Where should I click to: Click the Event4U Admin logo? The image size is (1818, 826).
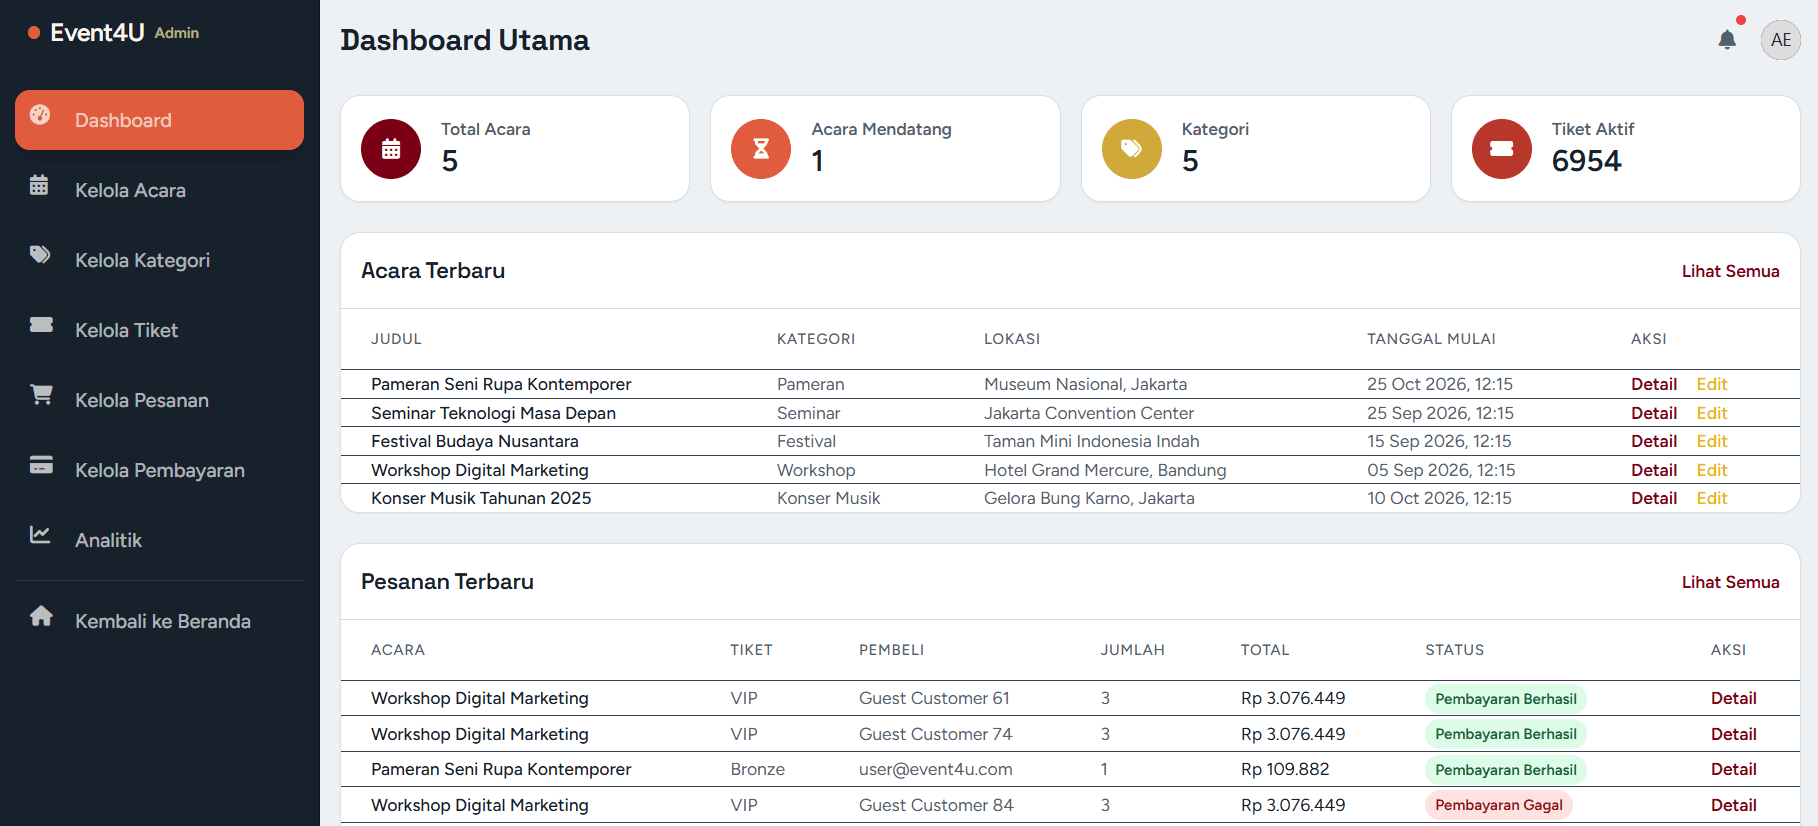point(113,33)
